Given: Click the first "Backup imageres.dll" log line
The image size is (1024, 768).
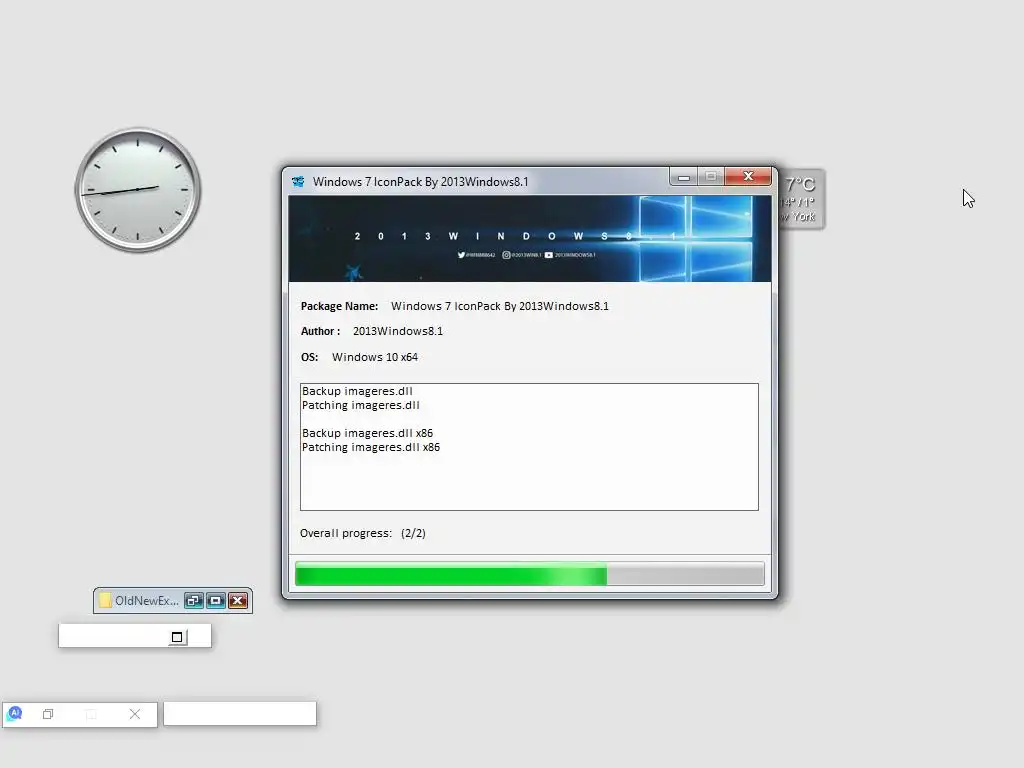Looking at the screenshot, I should 357,391.
